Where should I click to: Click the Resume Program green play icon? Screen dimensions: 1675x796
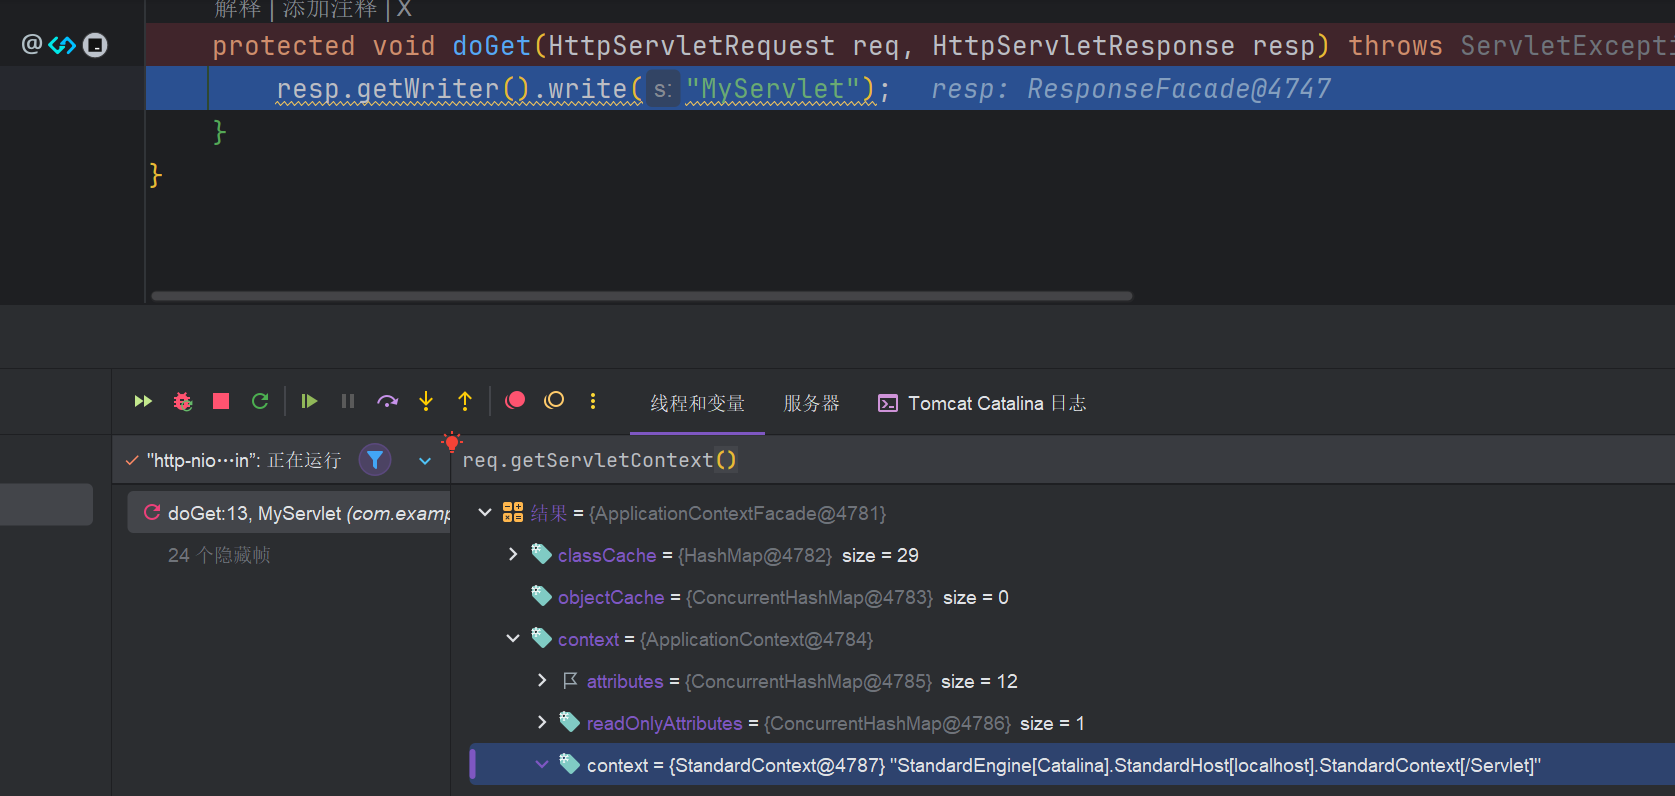pos(309,401)
